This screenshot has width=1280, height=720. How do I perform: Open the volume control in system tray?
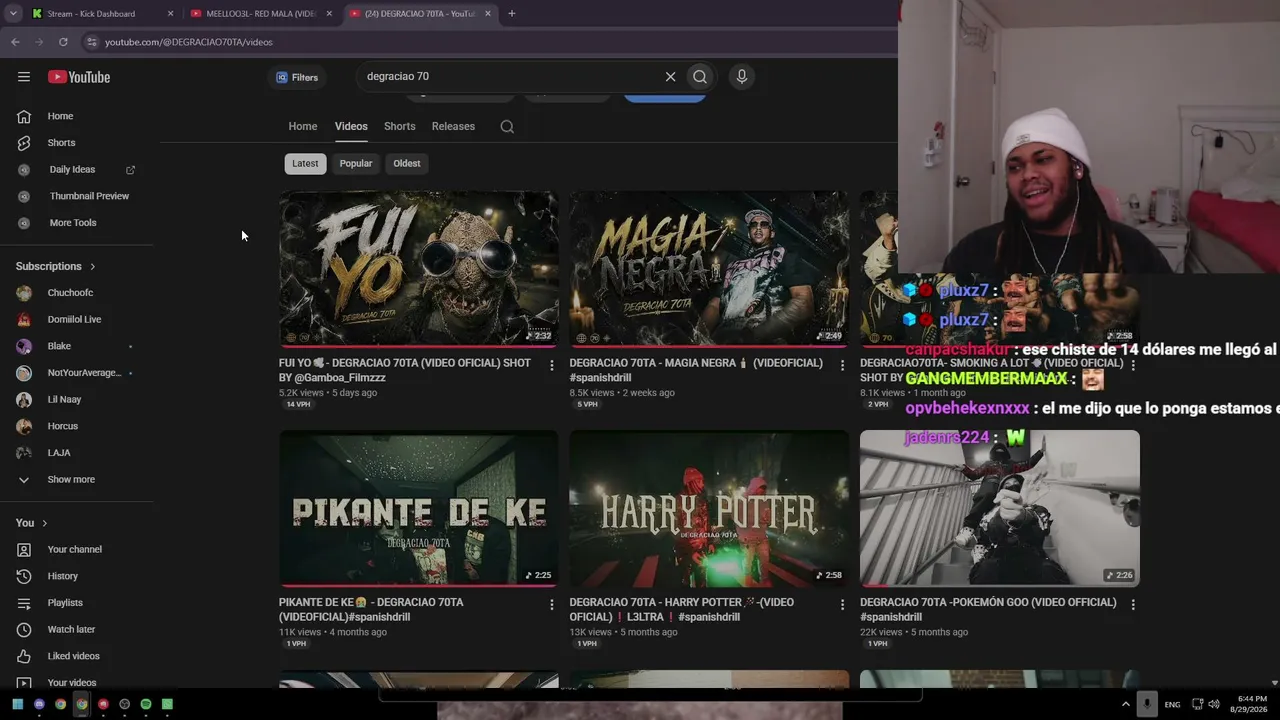click(x=1214, y=704)
